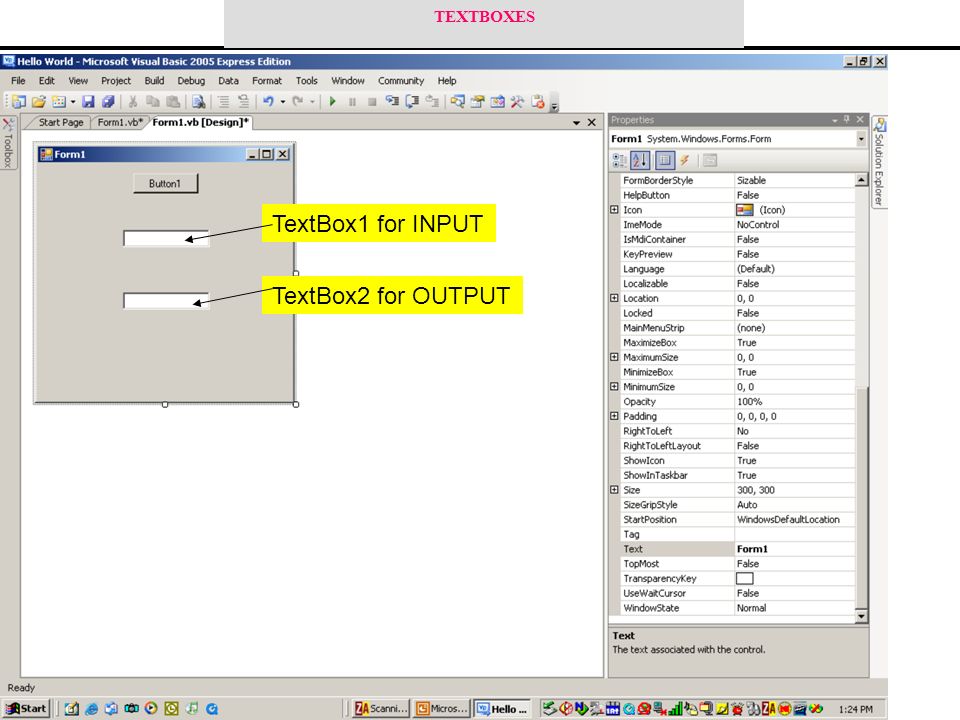Switch to Micros... taskbar window

click(x=441, y=708)
